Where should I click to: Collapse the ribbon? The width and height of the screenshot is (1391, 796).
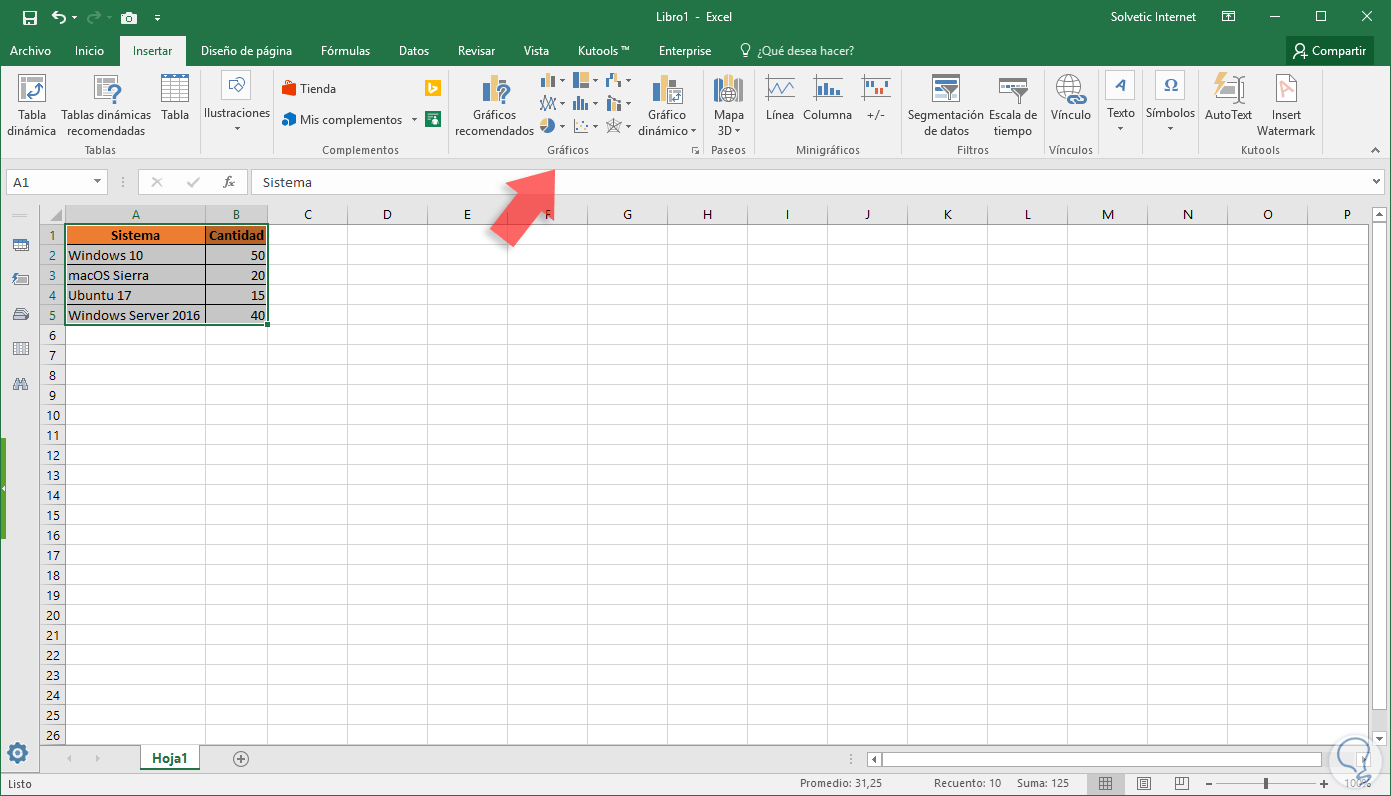(x=1376, y=150)
